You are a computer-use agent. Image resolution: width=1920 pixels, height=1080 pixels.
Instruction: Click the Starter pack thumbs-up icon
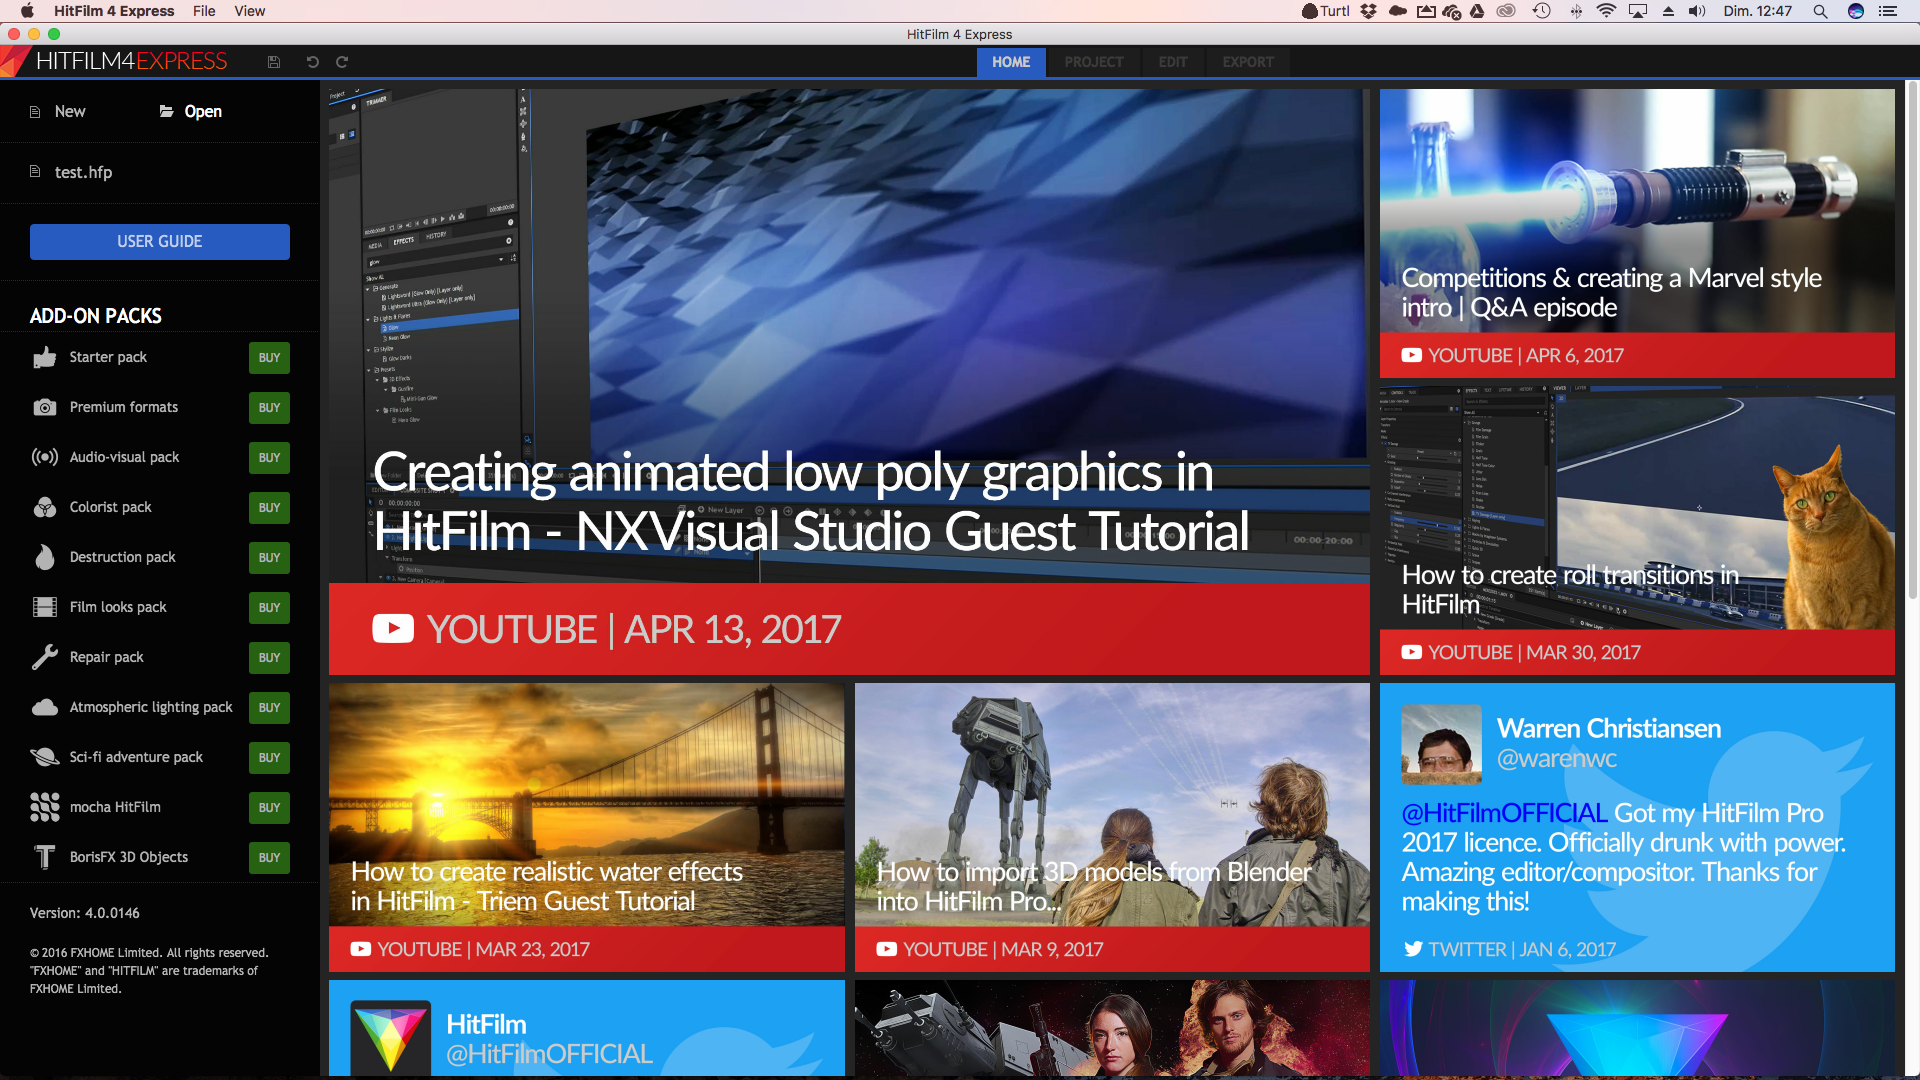click(x=45, y=357)
